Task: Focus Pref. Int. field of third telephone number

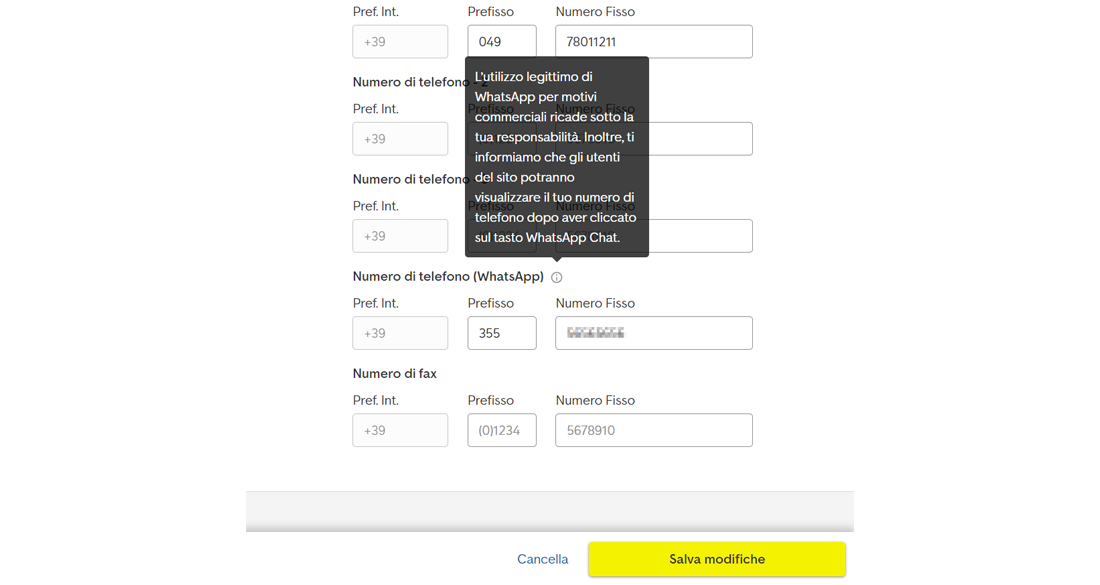Action: coord(400,236)
